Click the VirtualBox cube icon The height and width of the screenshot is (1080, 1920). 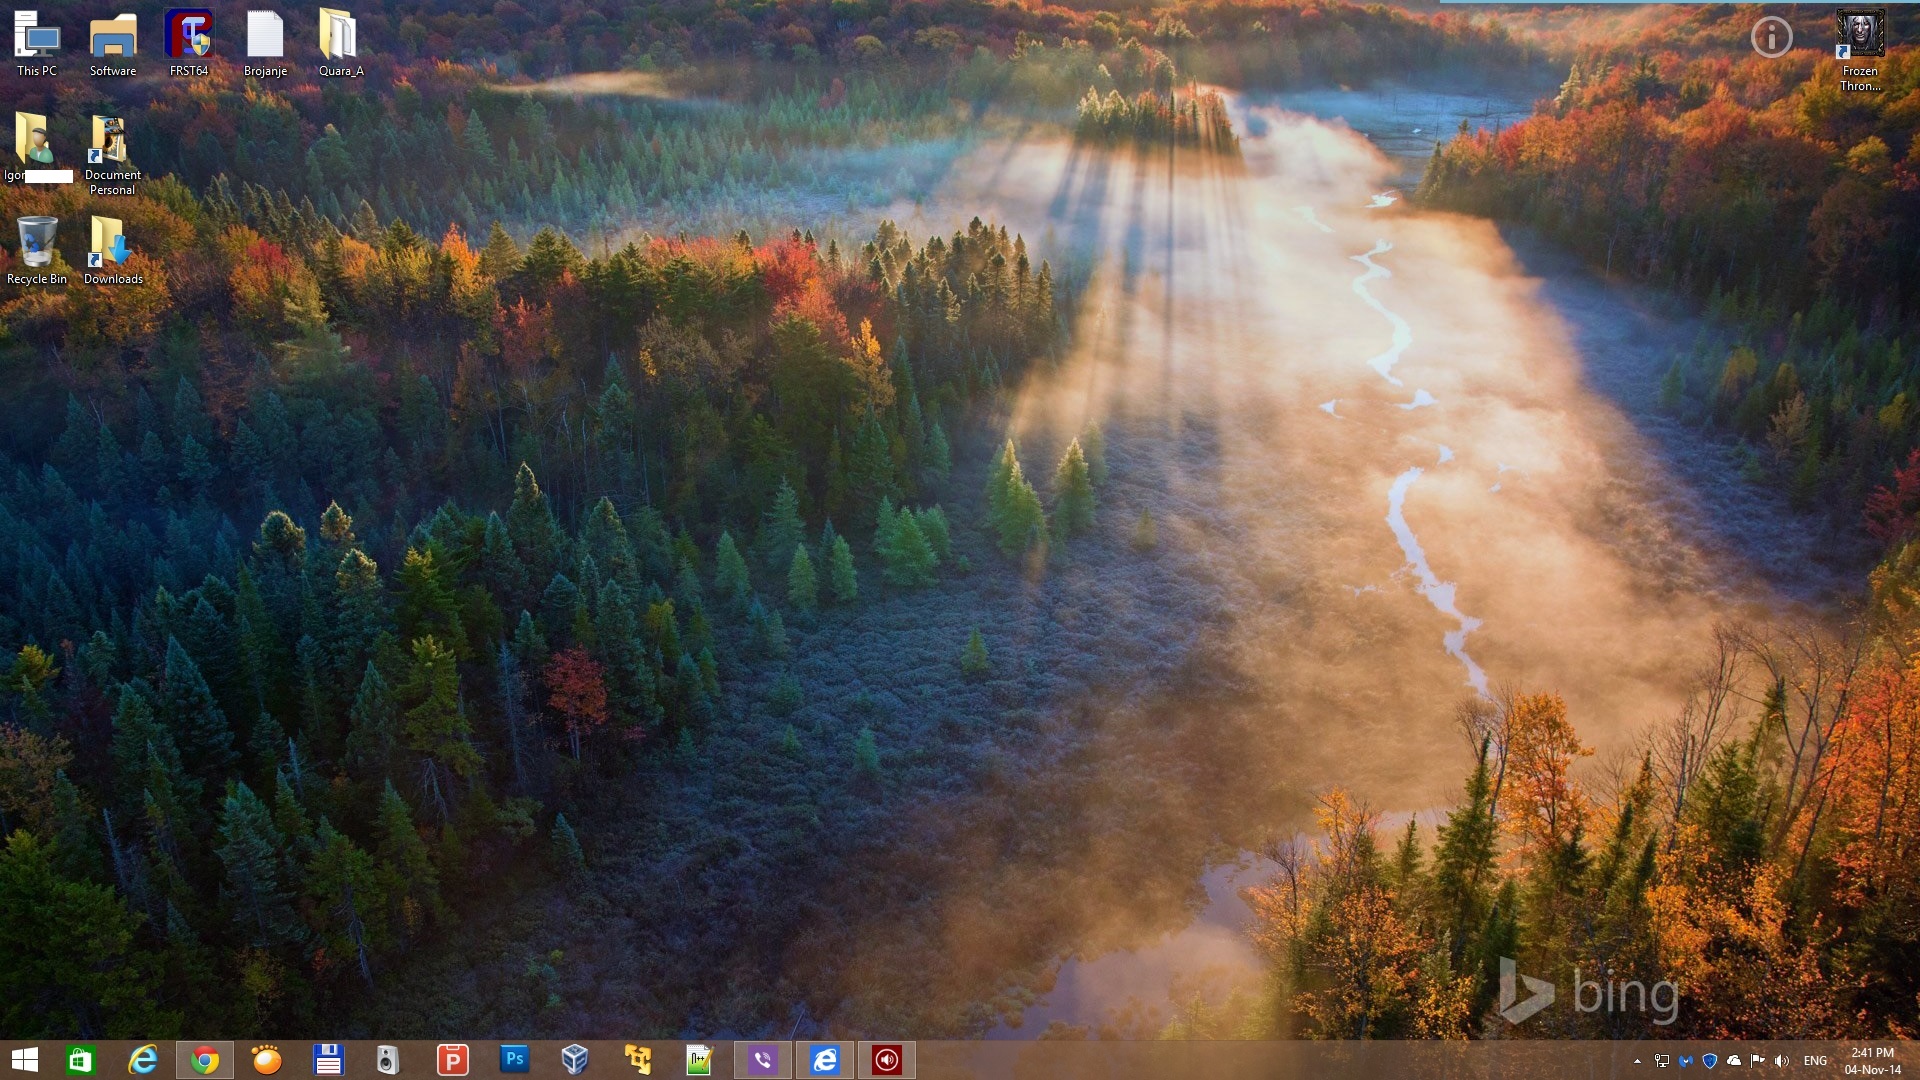point(575,1059)
